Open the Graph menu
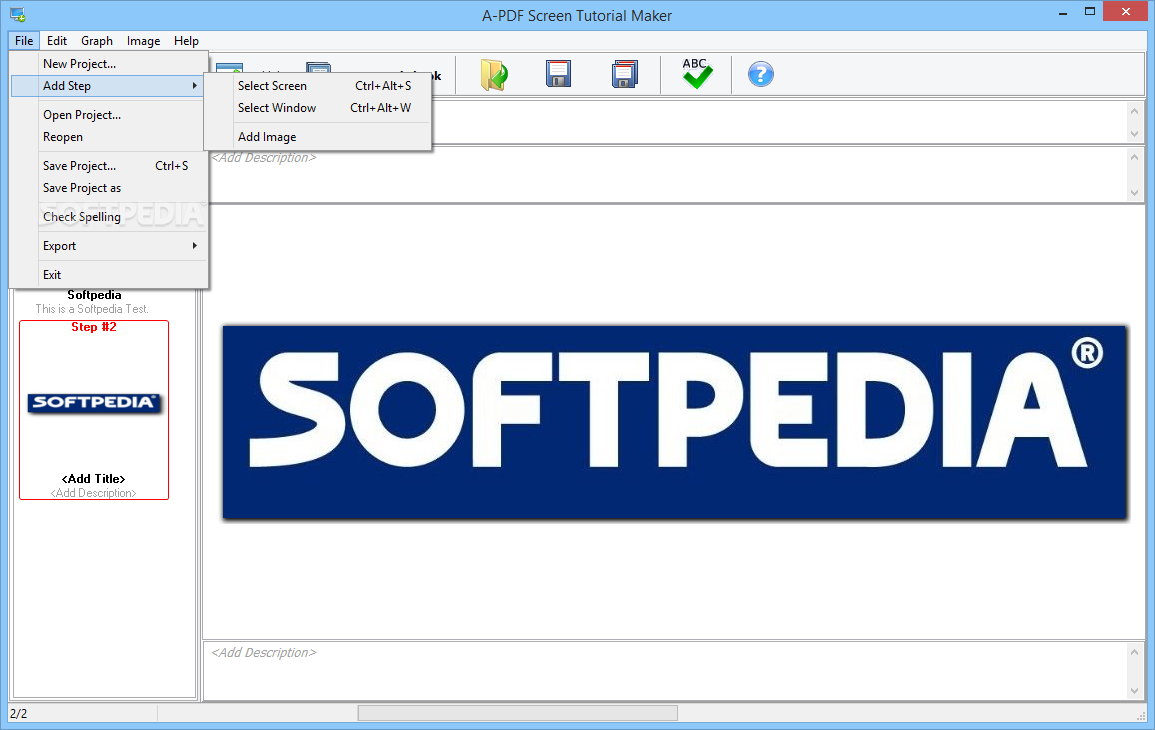Viewport: 1155px width, 730px height. (96, 41)
